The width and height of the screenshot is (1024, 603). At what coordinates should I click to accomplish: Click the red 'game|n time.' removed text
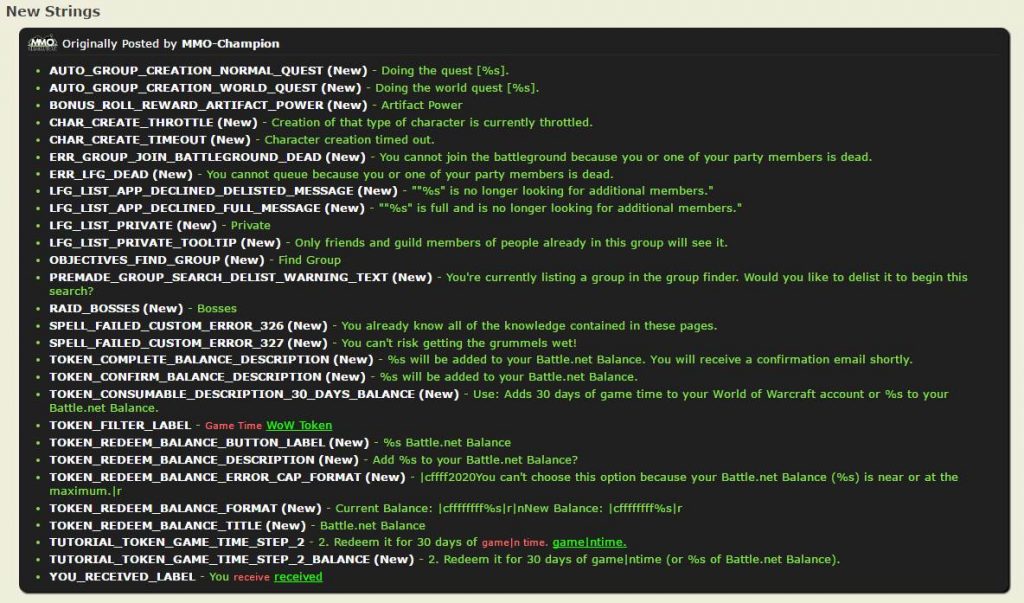coord(515,542)
